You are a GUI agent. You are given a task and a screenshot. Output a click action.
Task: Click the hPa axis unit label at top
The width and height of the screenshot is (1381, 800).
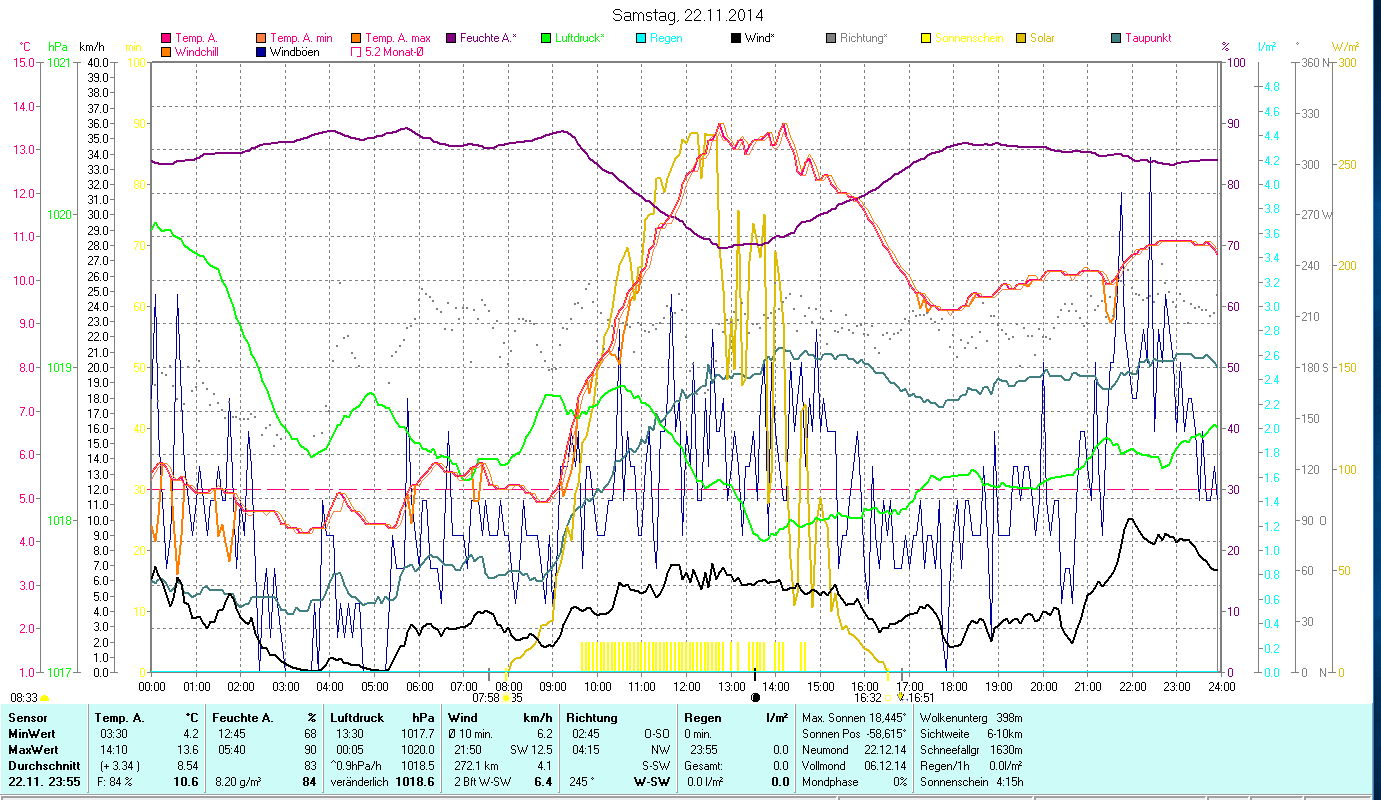[x=58, y=47]
